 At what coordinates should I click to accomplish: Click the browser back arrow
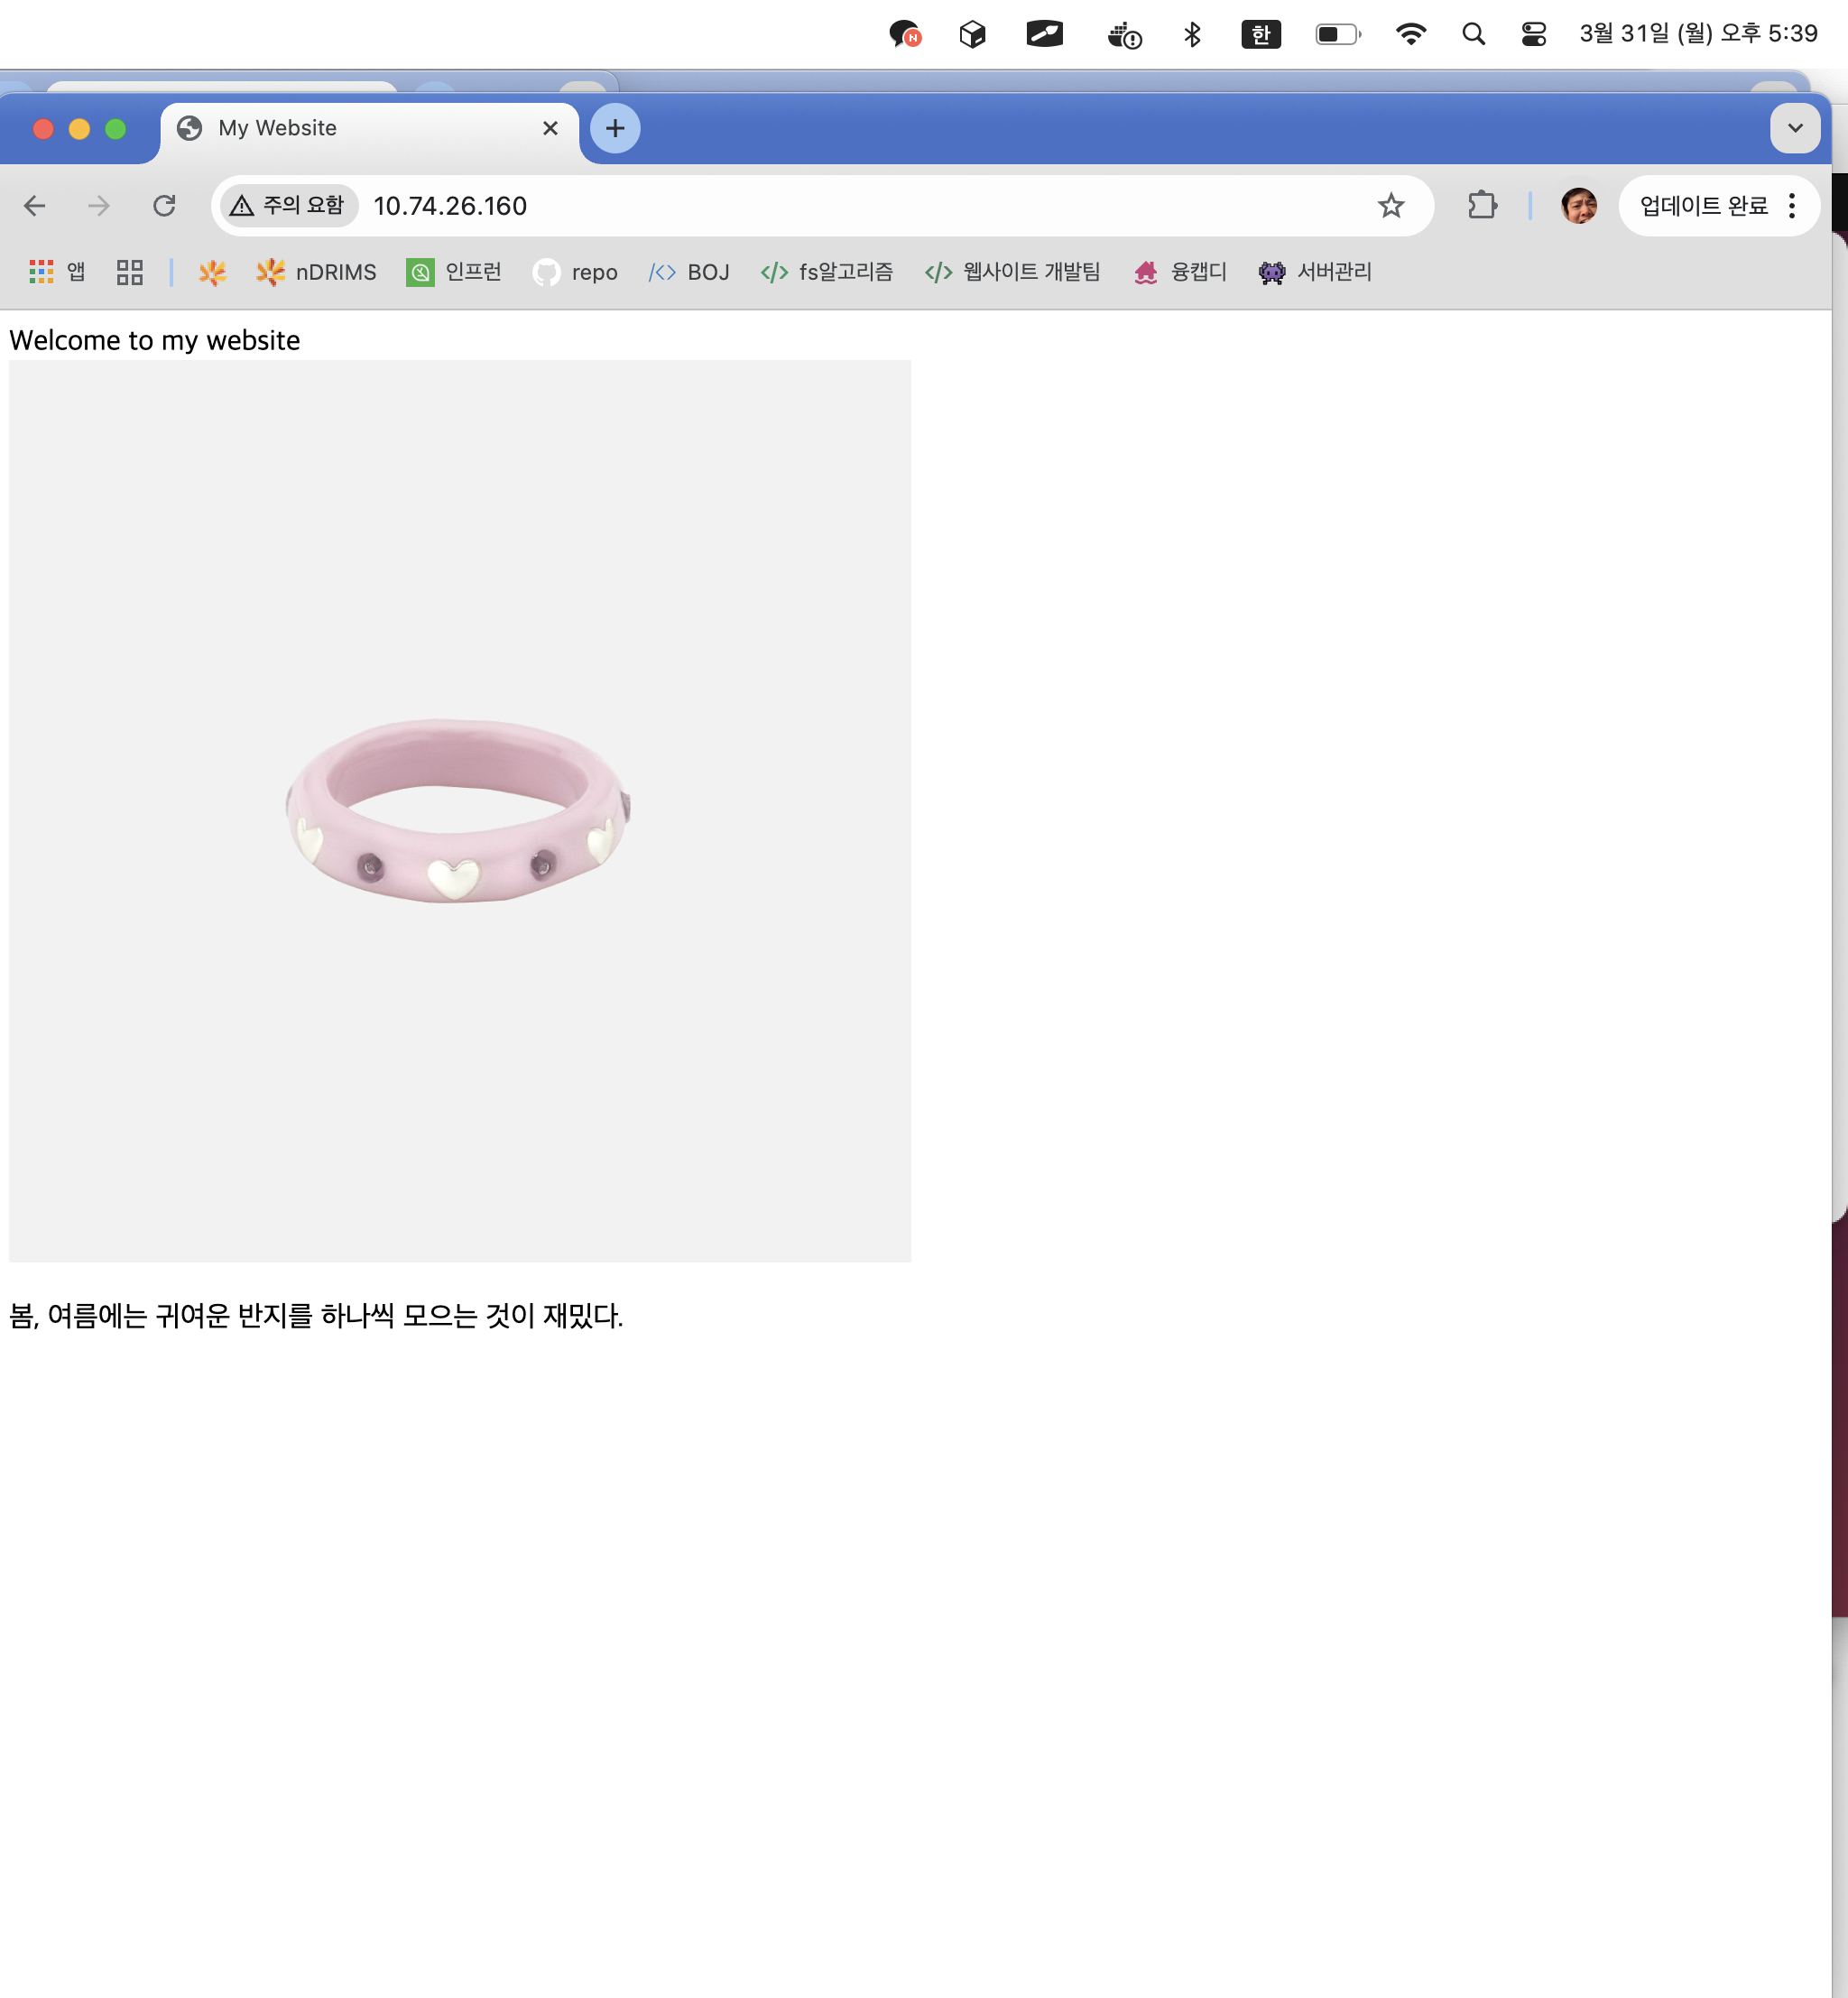pyautogui.click(x=35, y=206)
